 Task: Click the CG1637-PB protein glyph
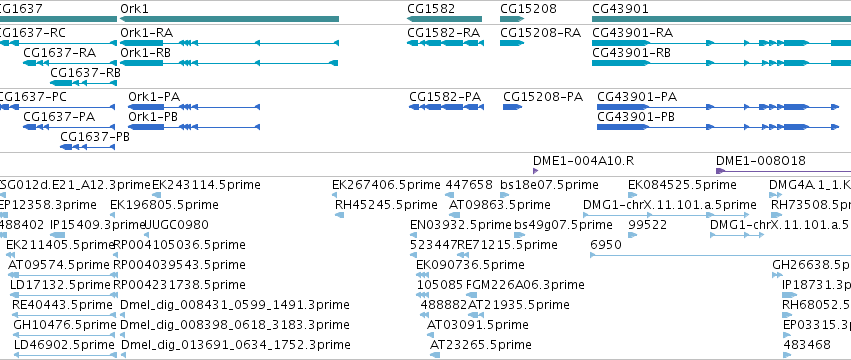(x=87, y=147)
